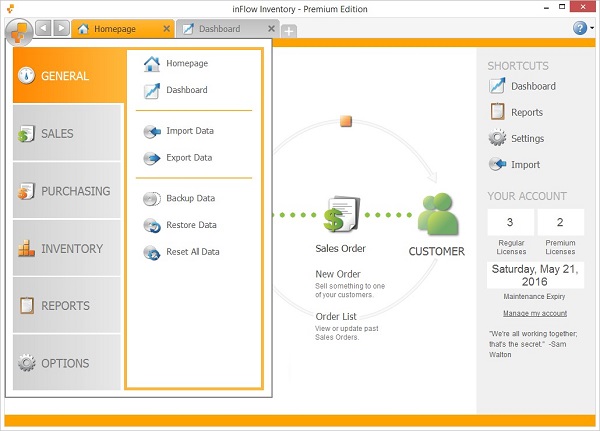Click the Export Data arrow icon
Screen dimensions: 600x431
click(x=152, y=158)
